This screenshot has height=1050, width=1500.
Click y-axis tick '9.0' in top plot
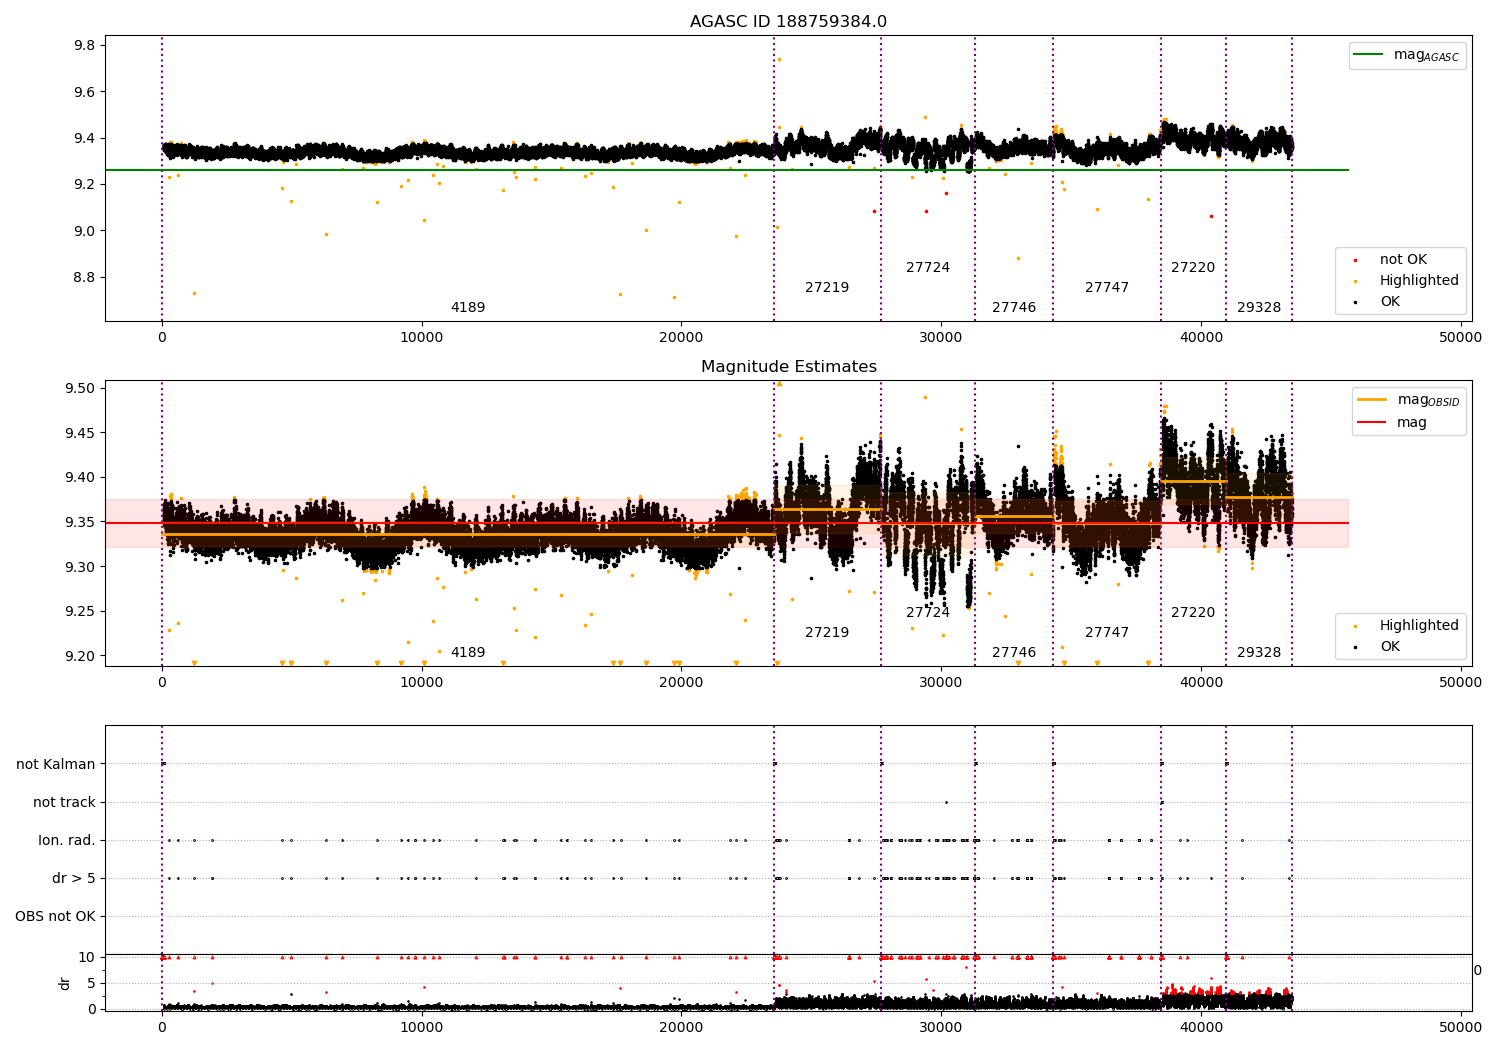point(85,231)
